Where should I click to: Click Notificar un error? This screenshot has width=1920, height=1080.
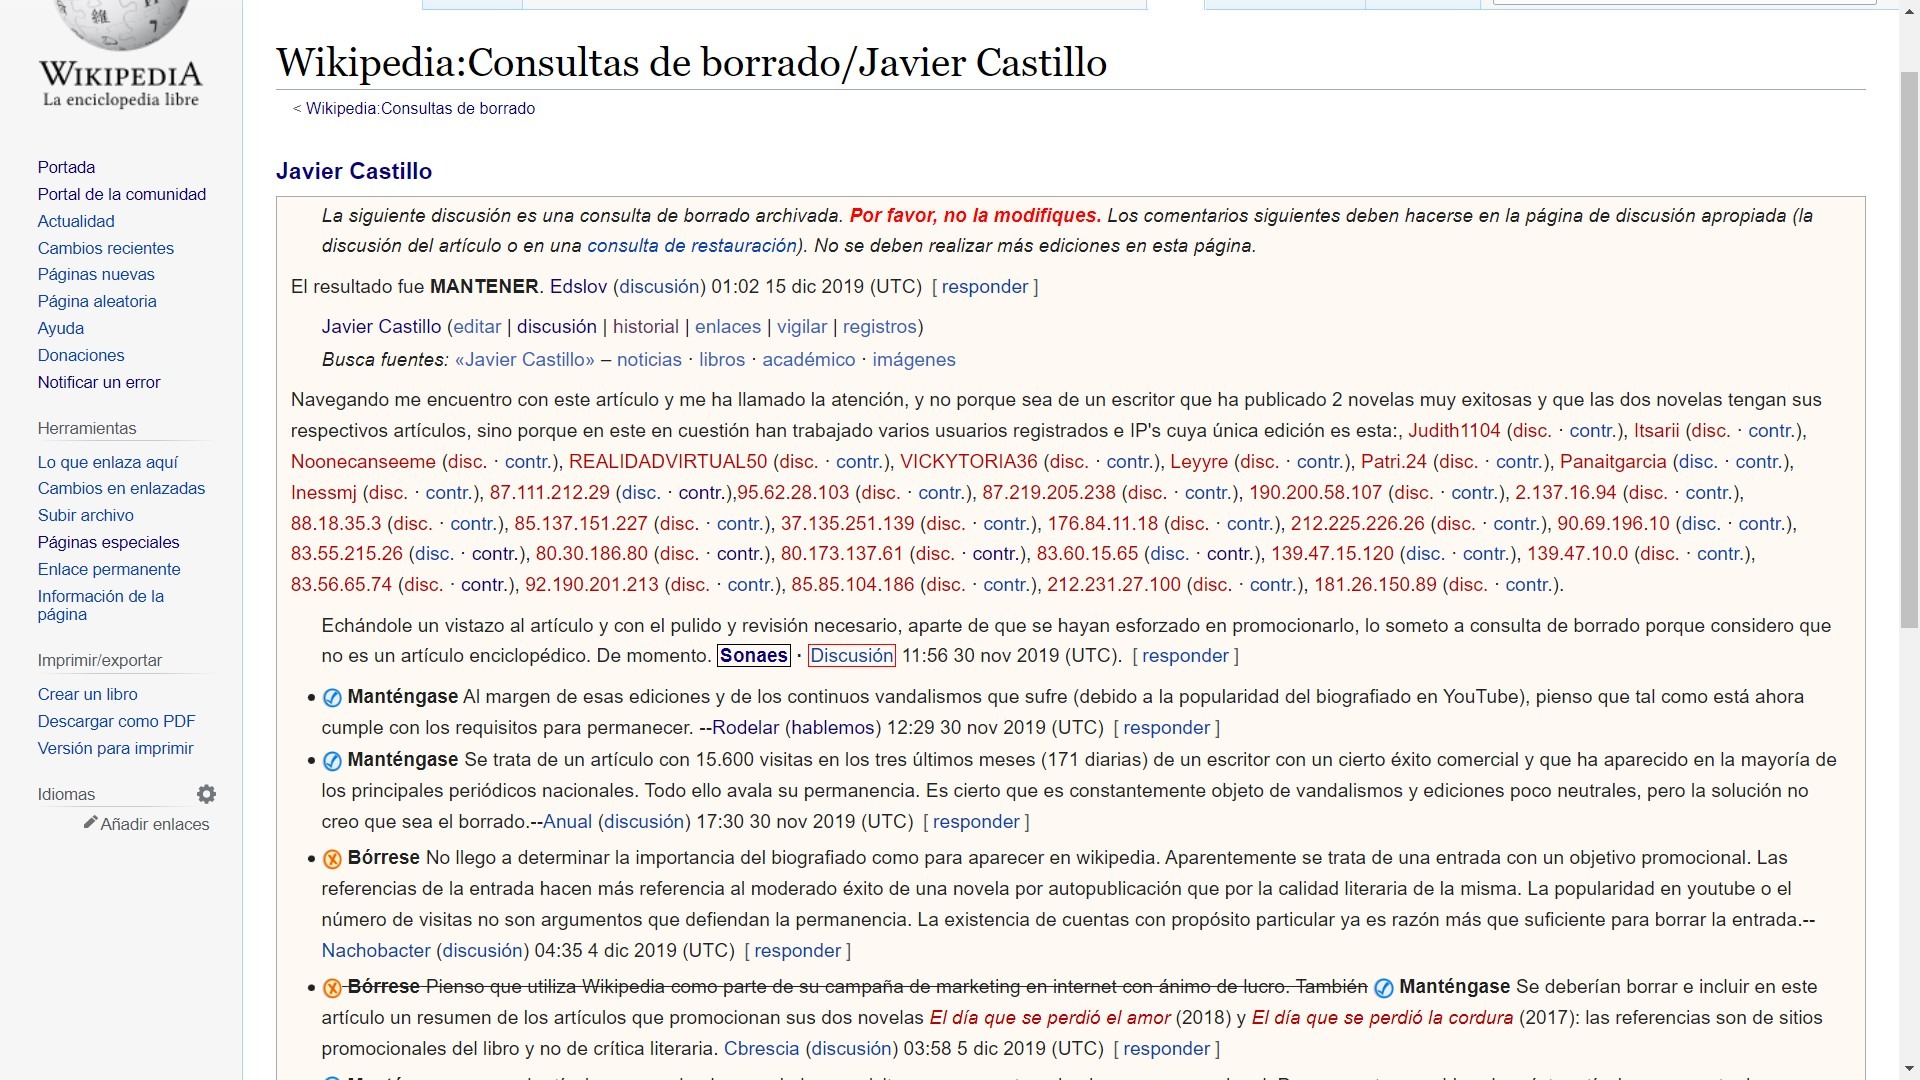(99, 382)
